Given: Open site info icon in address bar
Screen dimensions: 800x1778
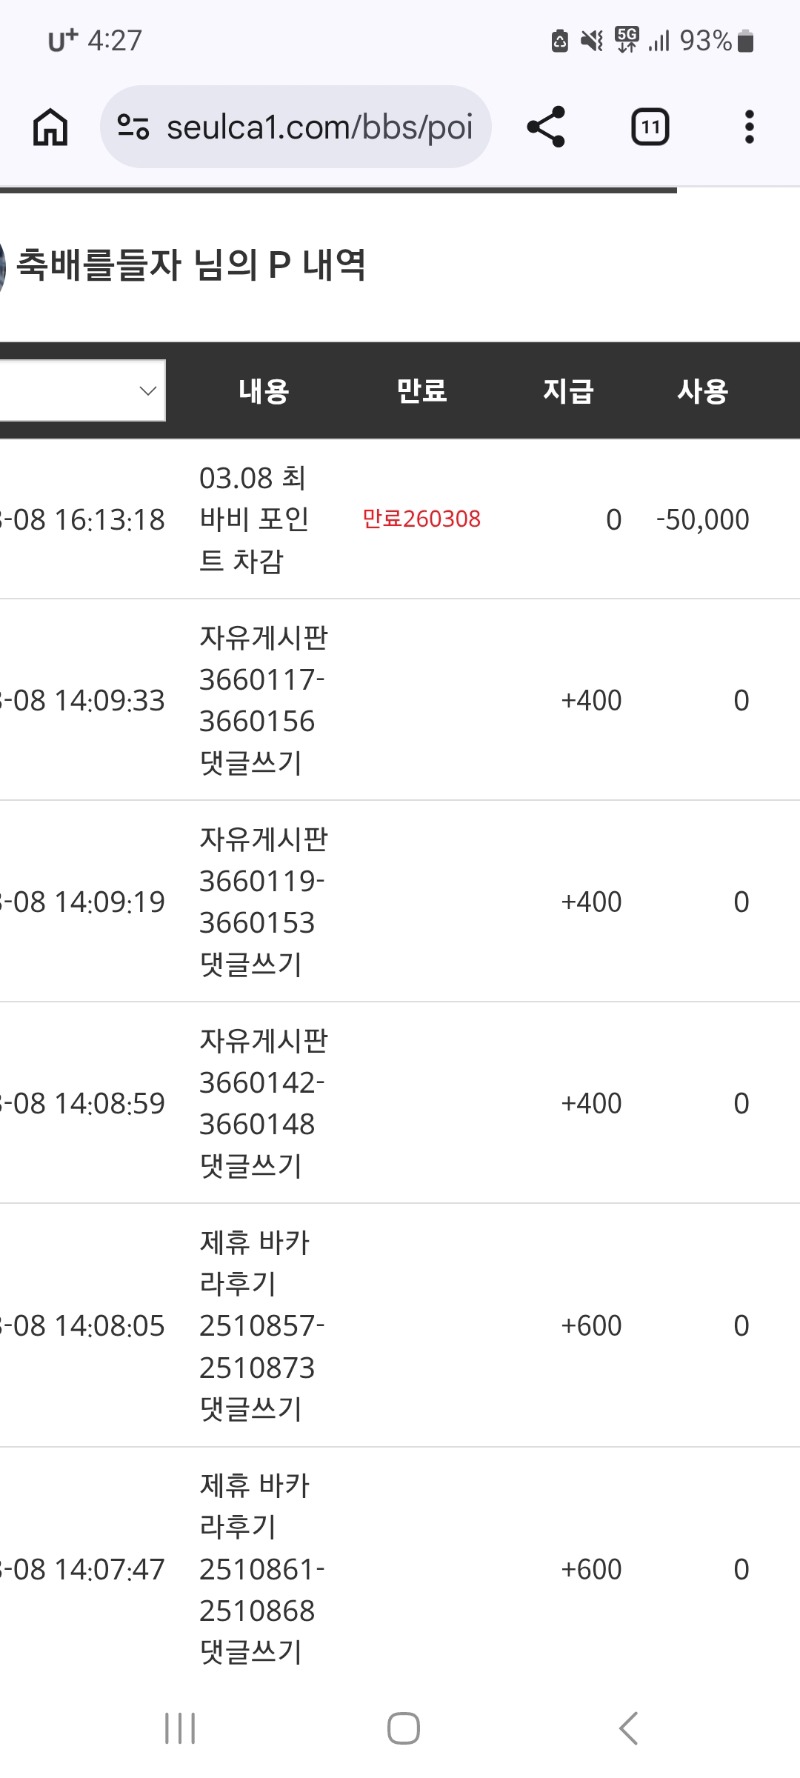Looking at the screenshot, I should [133, 127].
